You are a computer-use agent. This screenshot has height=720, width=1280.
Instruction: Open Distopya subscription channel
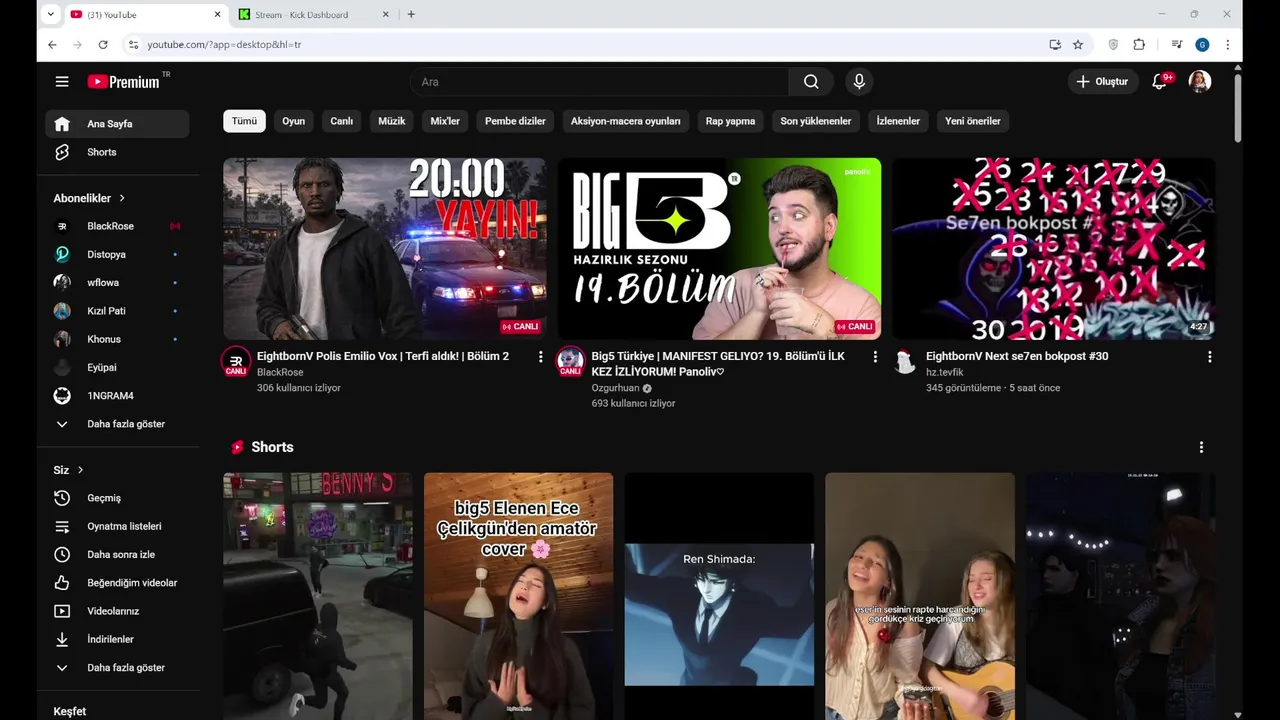[x=117, y=254]
